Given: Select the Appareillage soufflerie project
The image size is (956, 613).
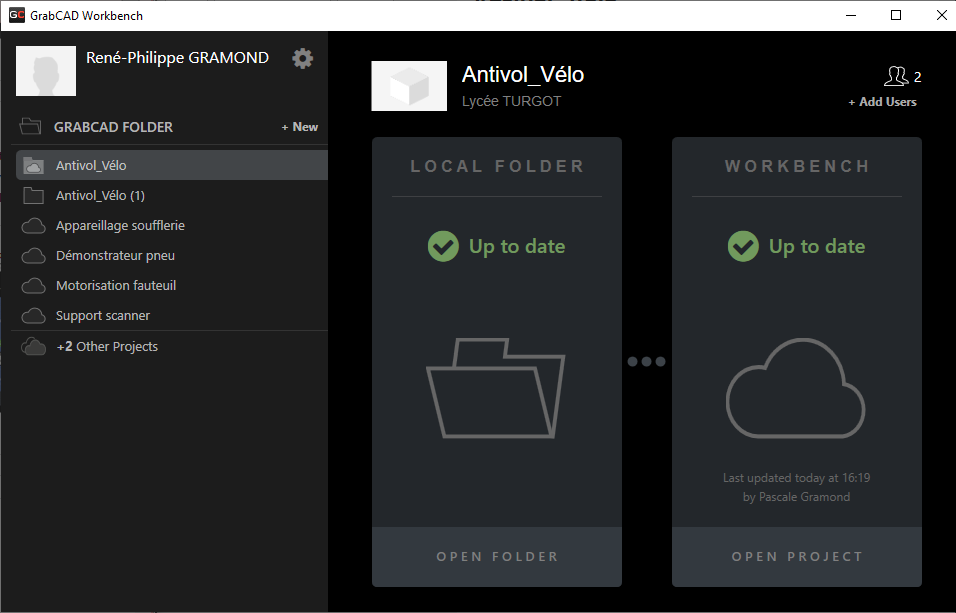Looking at the screenshot, I should coord(172,226).
